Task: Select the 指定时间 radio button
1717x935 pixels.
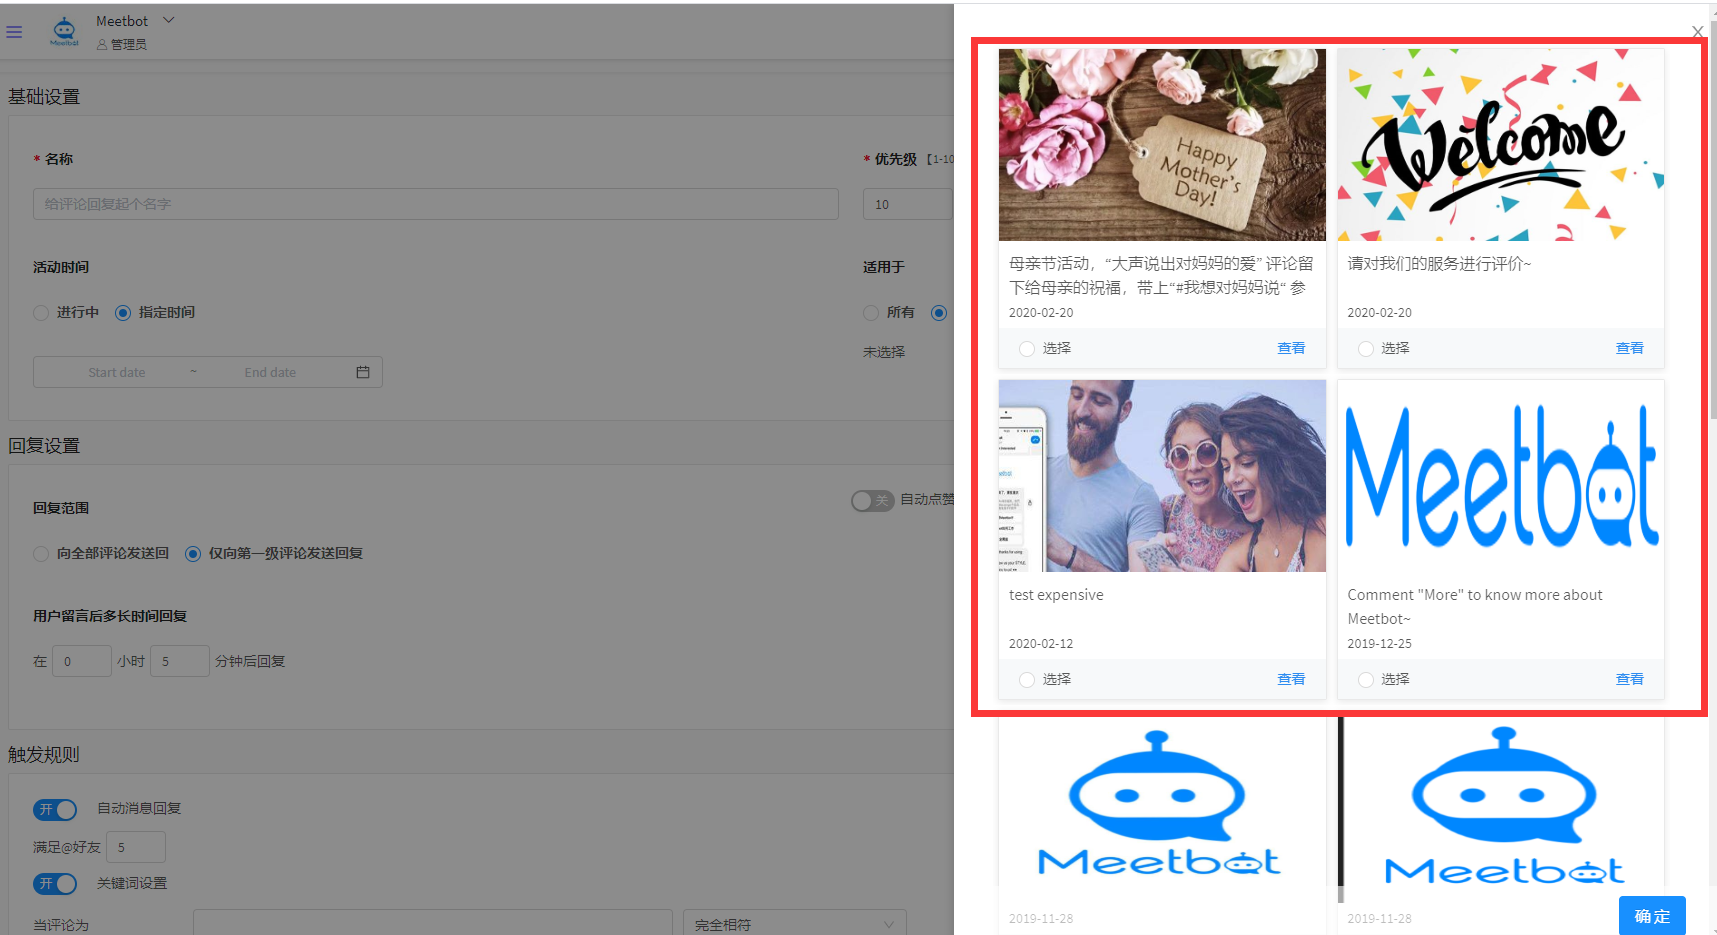Action: (x=123, y=313)
